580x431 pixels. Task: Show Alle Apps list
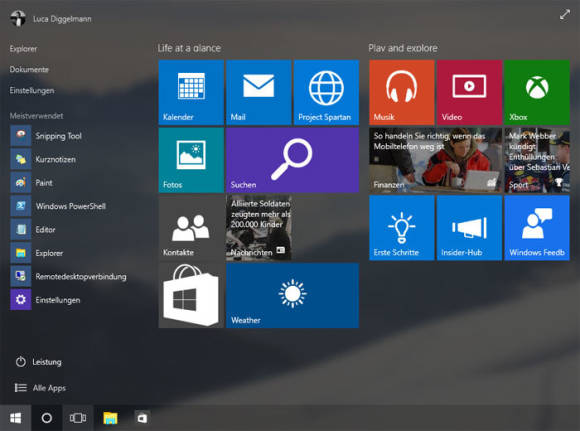point(40,388)
